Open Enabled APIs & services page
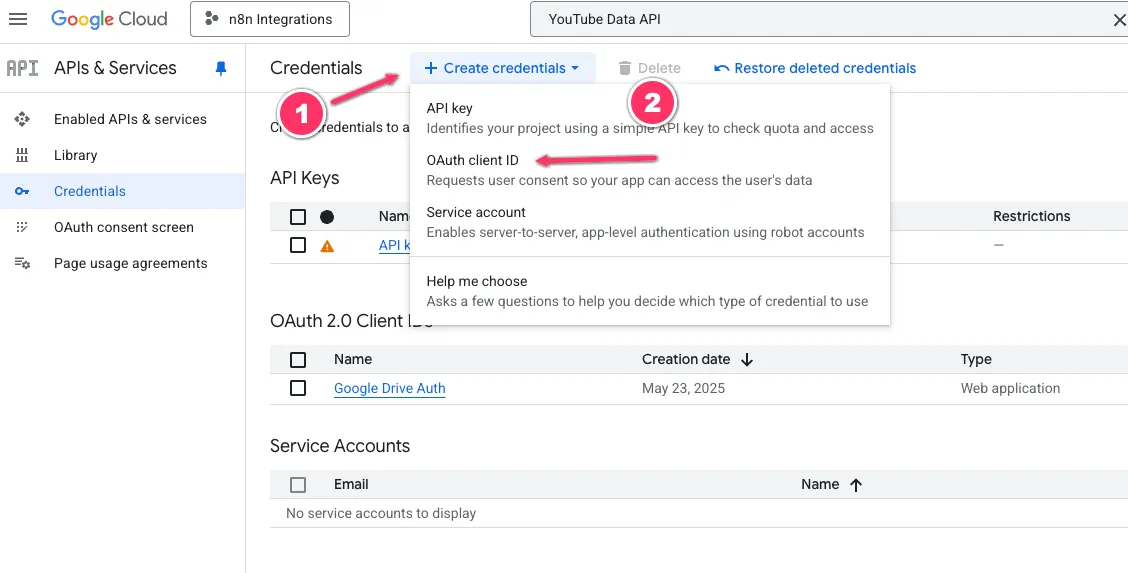This screenshot has width=1128, height=573. click(x=130, y=119)
